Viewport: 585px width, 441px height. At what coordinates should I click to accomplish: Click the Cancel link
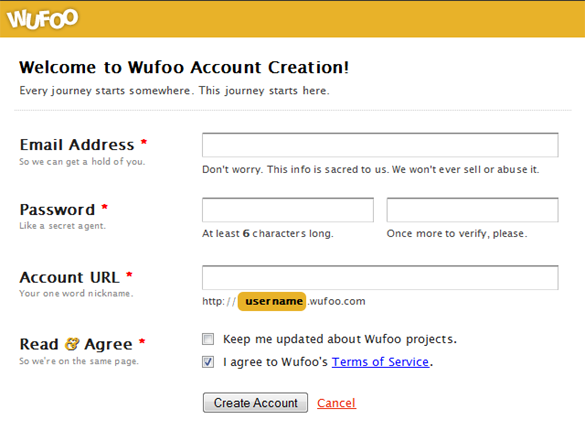coord(337,403)
